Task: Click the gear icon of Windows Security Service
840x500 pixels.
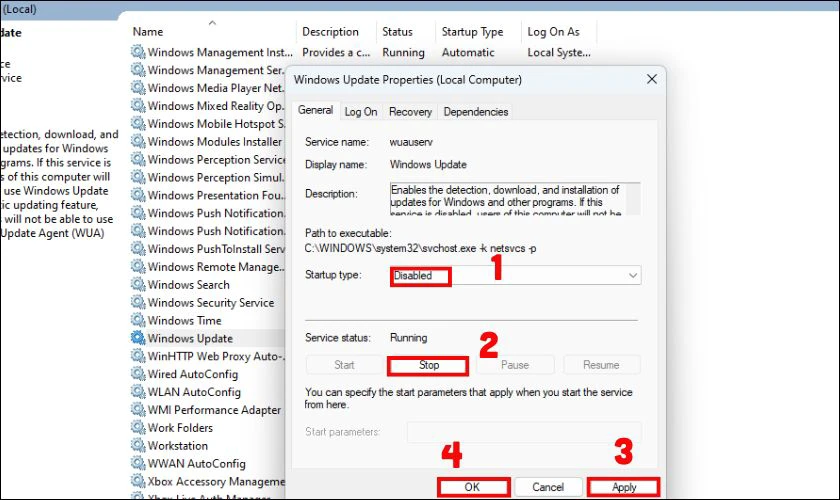Action: (x=138, y=302)
